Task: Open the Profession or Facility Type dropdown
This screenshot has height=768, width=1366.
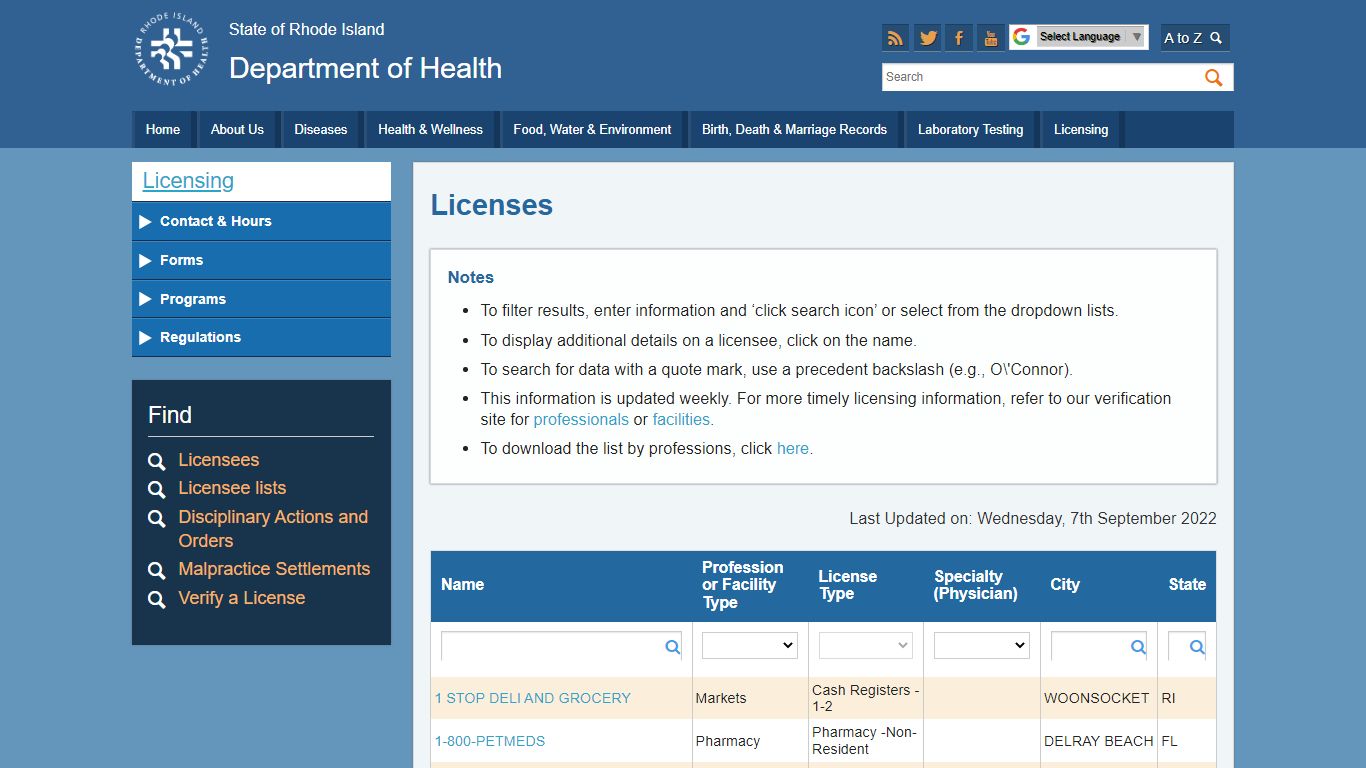Action: pyautogui.click(x=749, y=646)
